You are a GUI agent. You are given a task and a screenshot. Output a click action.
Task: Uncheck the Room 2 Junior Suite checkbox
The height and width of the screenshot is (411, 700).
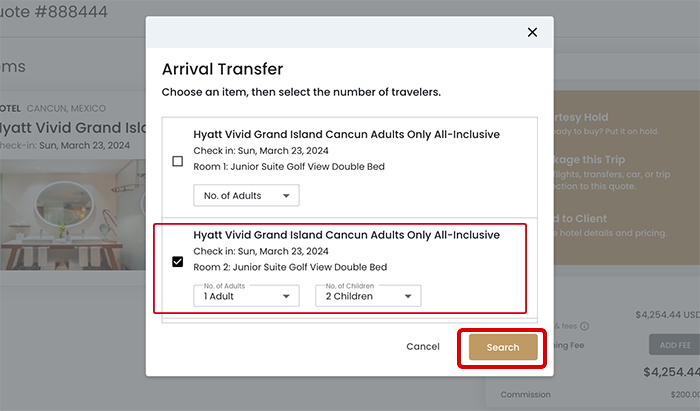point(178,262)
